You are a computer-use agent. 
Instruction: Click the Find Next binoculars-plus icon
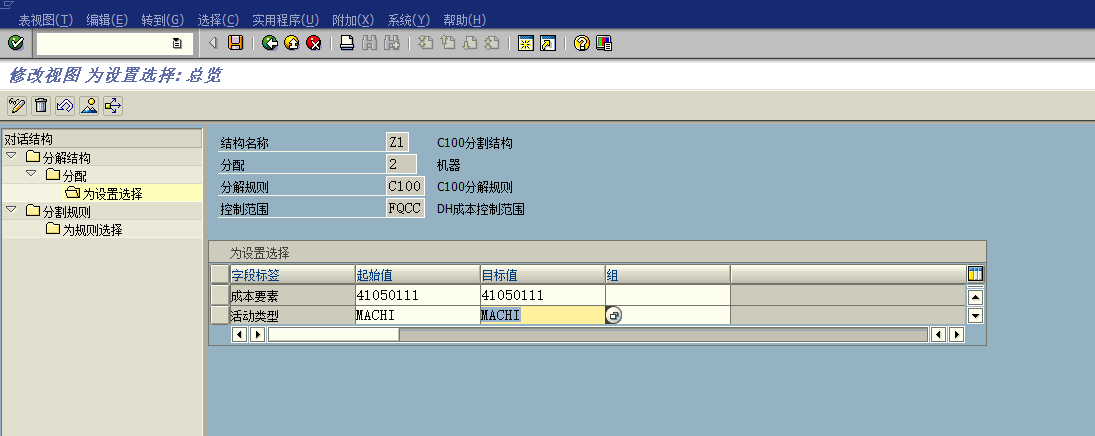click(x=392, y=43)
